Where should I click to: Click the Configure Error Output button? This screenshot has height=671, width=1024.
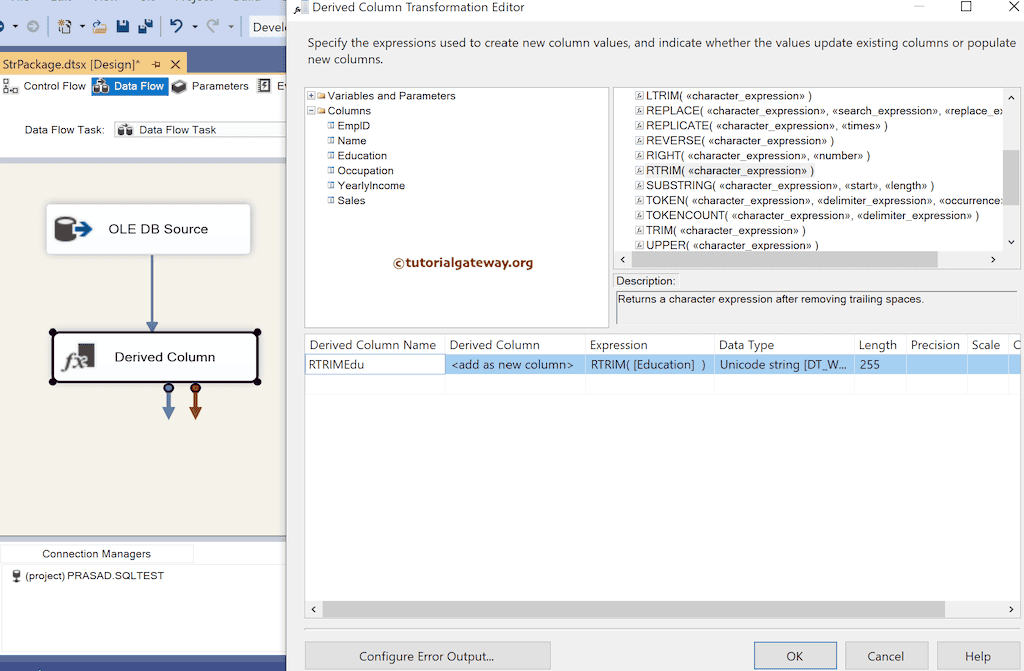427,656
